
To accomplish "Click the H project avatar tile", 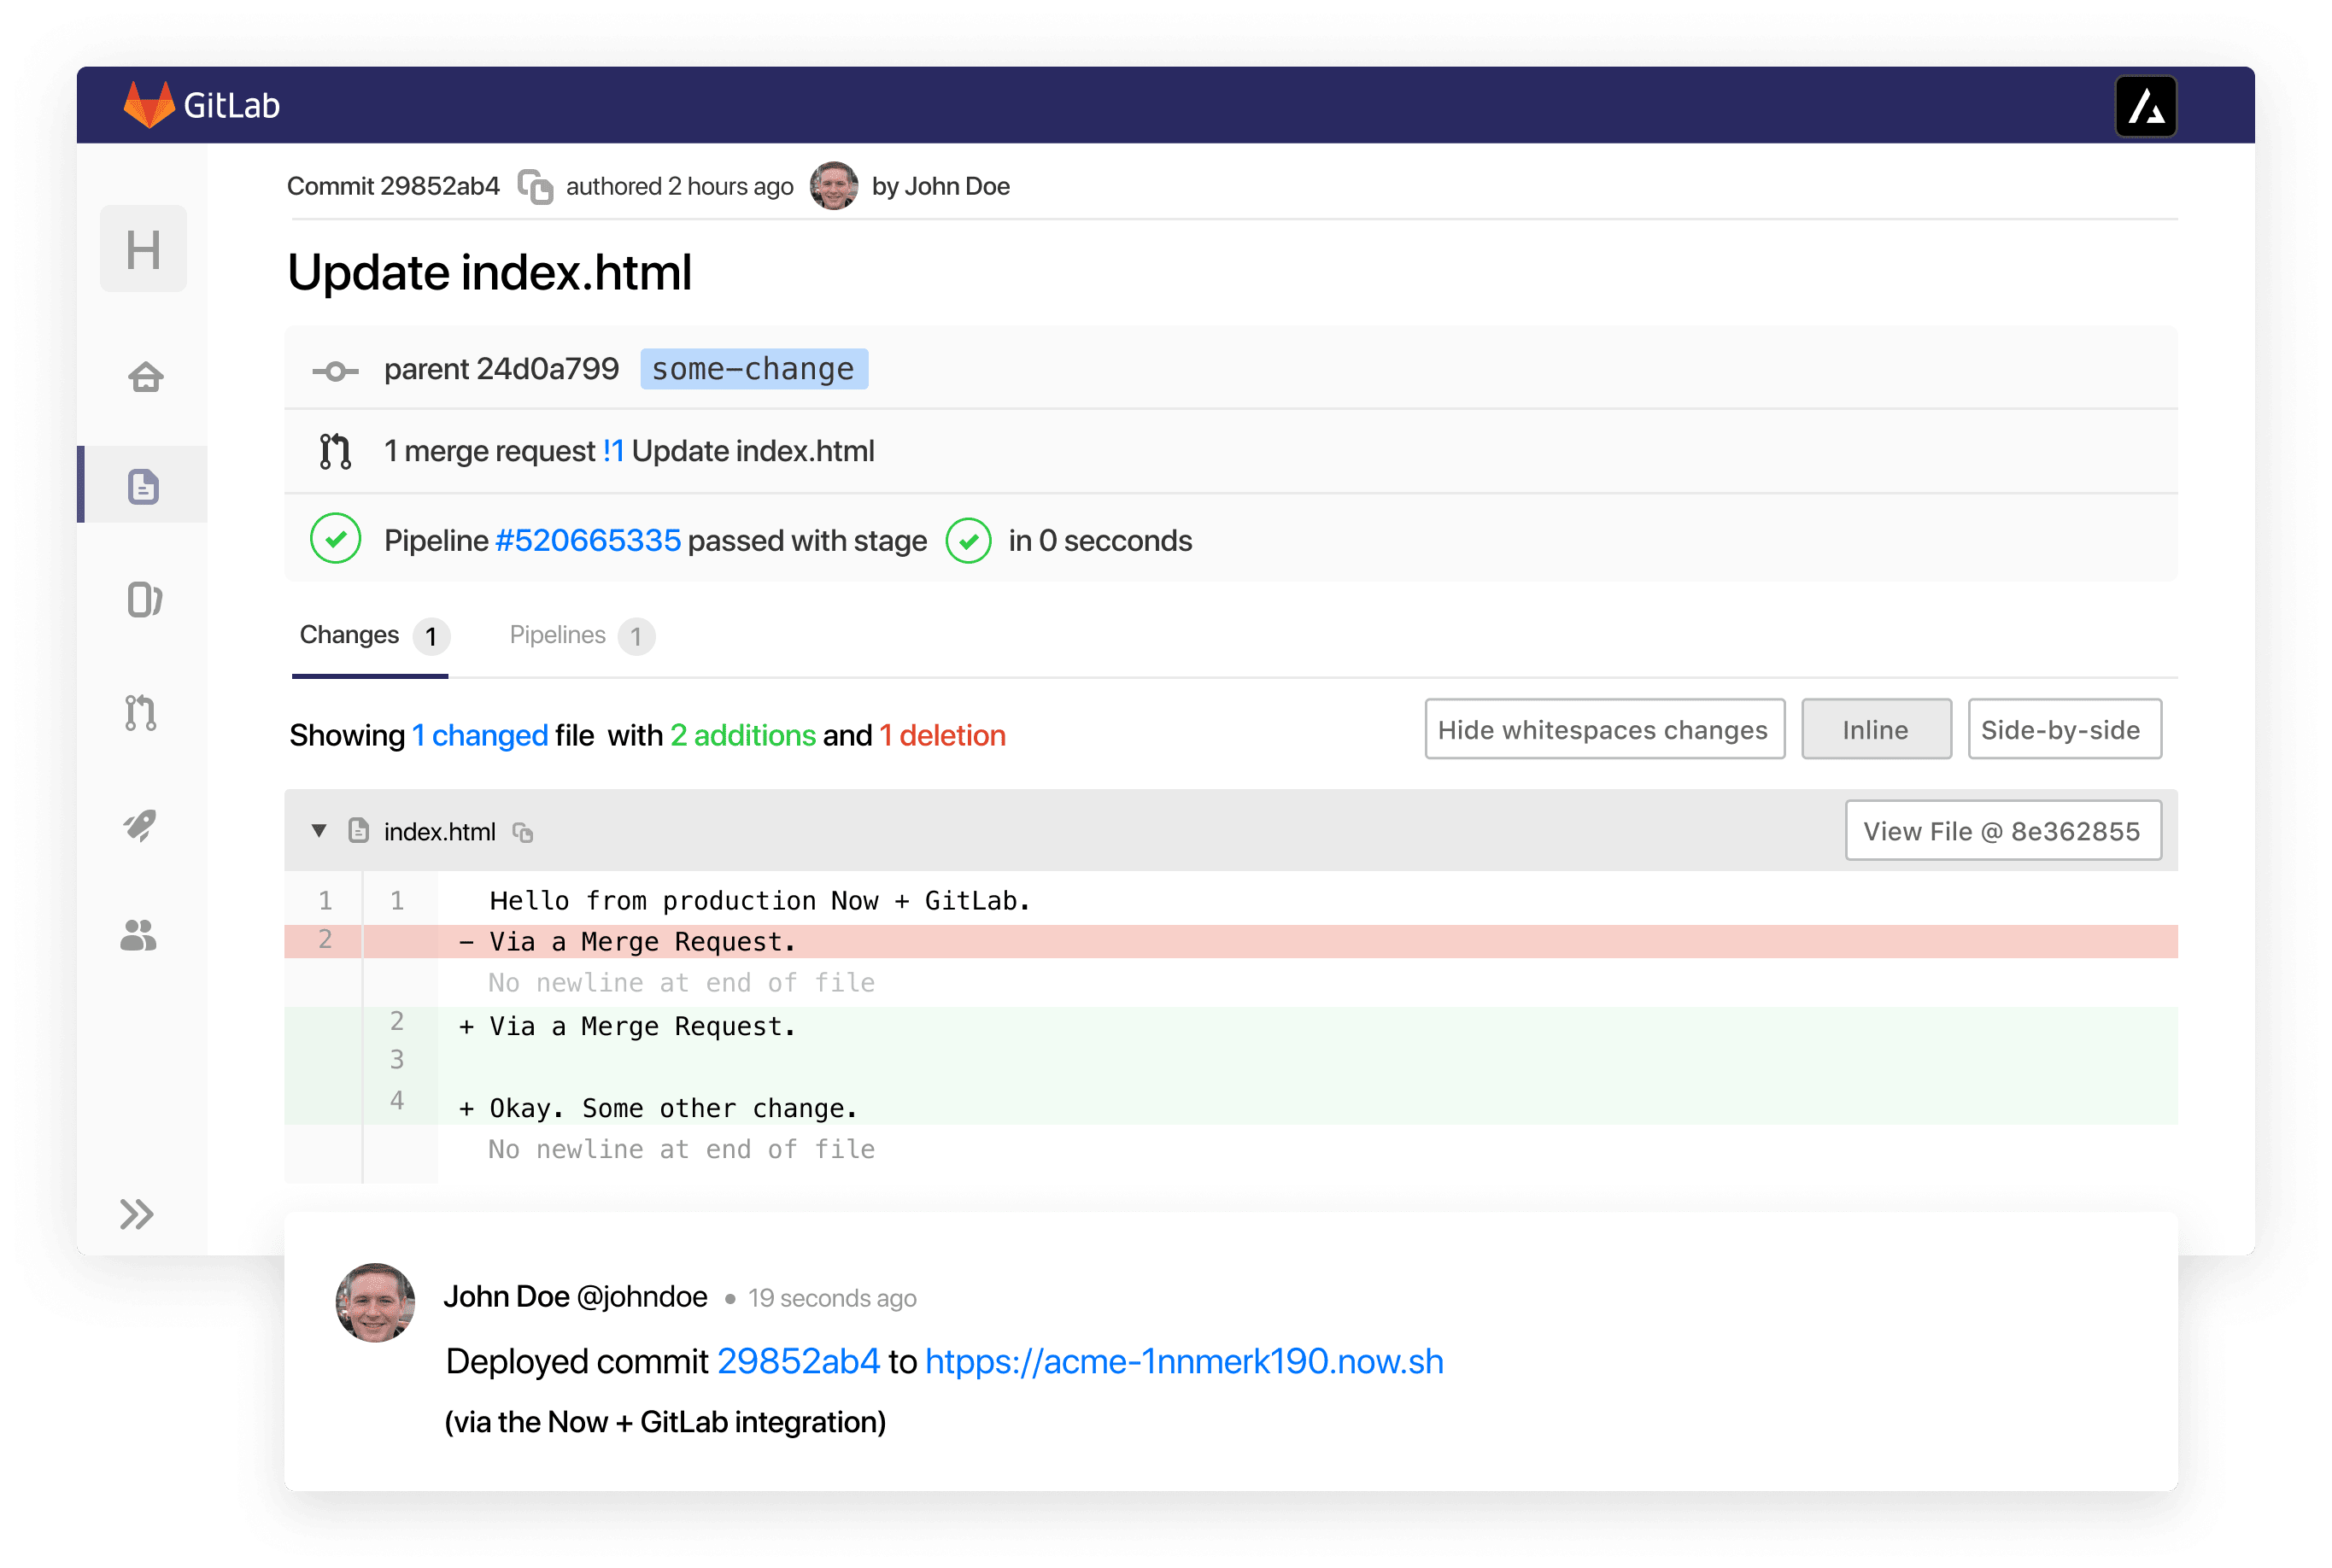I will [144, 249].
